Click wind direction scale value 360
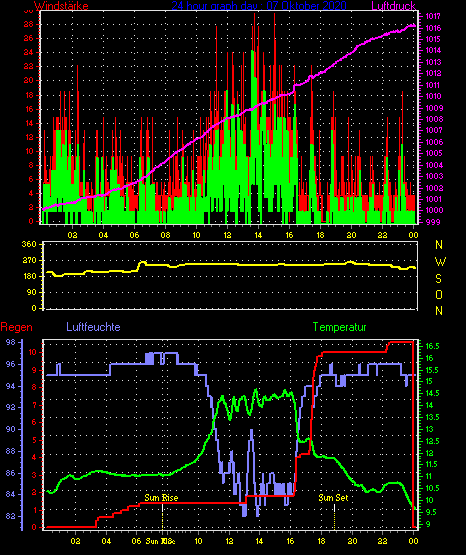Viewport: 466px width, 555px height. [x=29, y=244]
